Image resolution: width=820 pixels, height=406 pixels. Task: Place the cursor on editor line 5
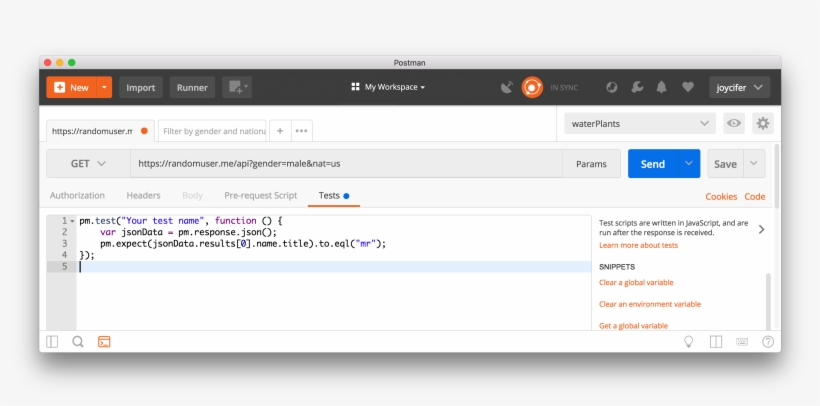pyautogui.click(x=334, y=267)
